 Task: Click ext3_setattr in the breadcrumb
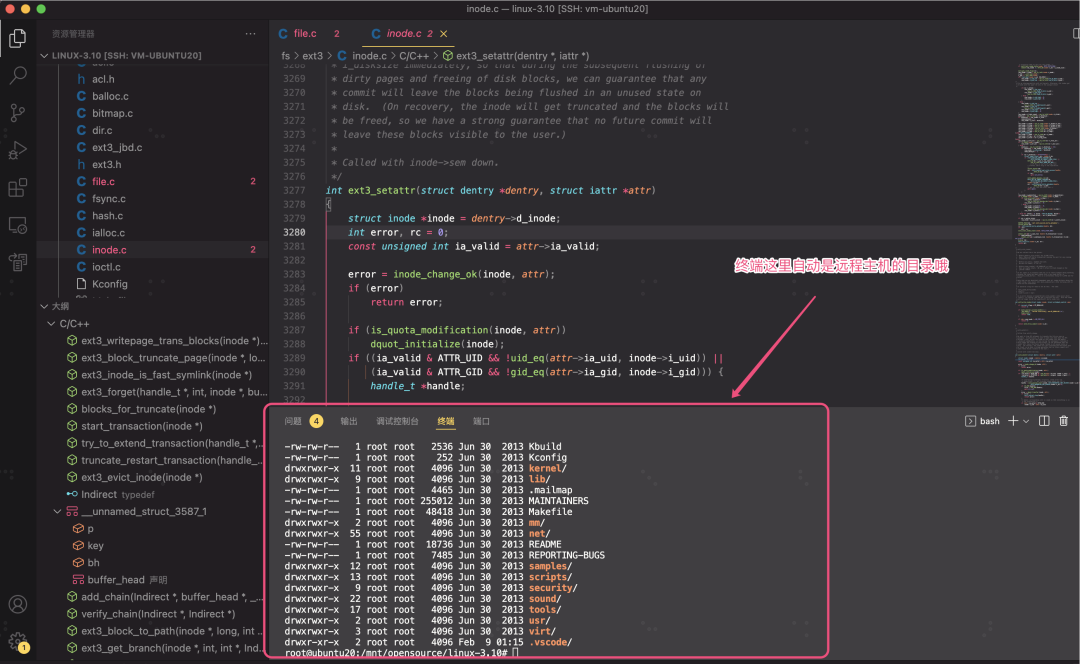[522, 56]
